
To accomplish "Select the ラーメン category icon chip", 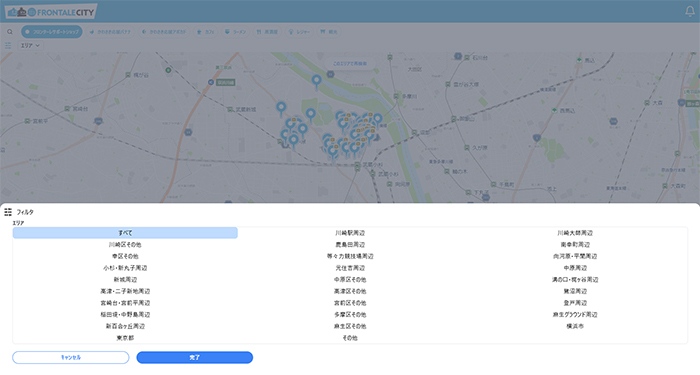I will pyautogui.click(x=235, y=32).
